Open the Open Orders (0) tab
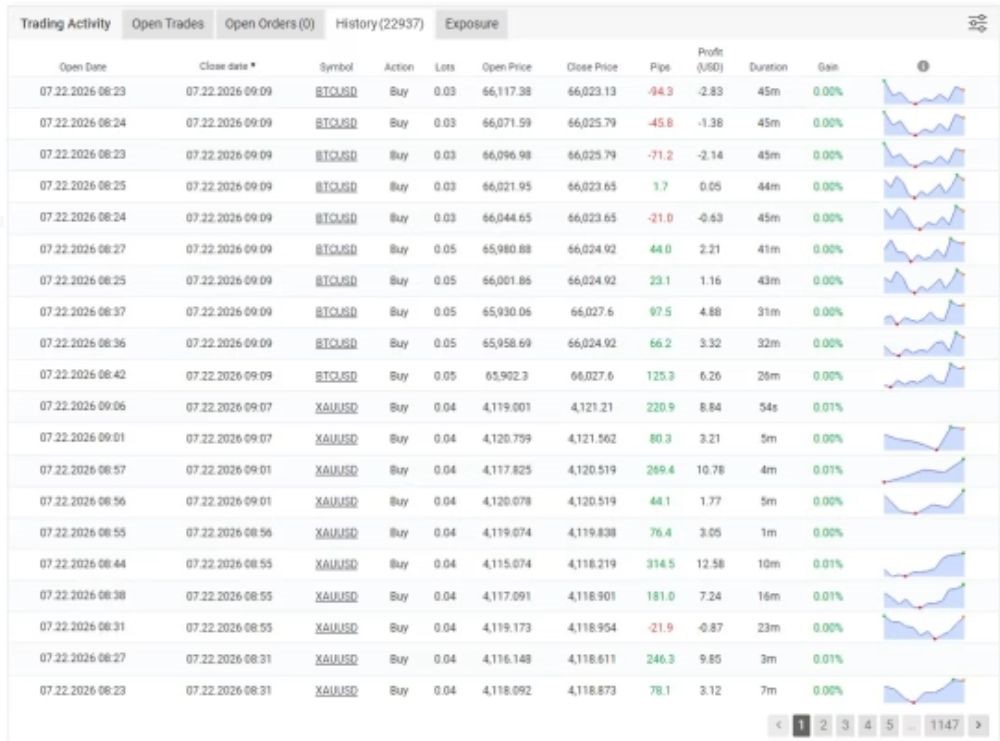Image resolution: width=1000 pixels, height=741 pixels. [x=270, y=24]
